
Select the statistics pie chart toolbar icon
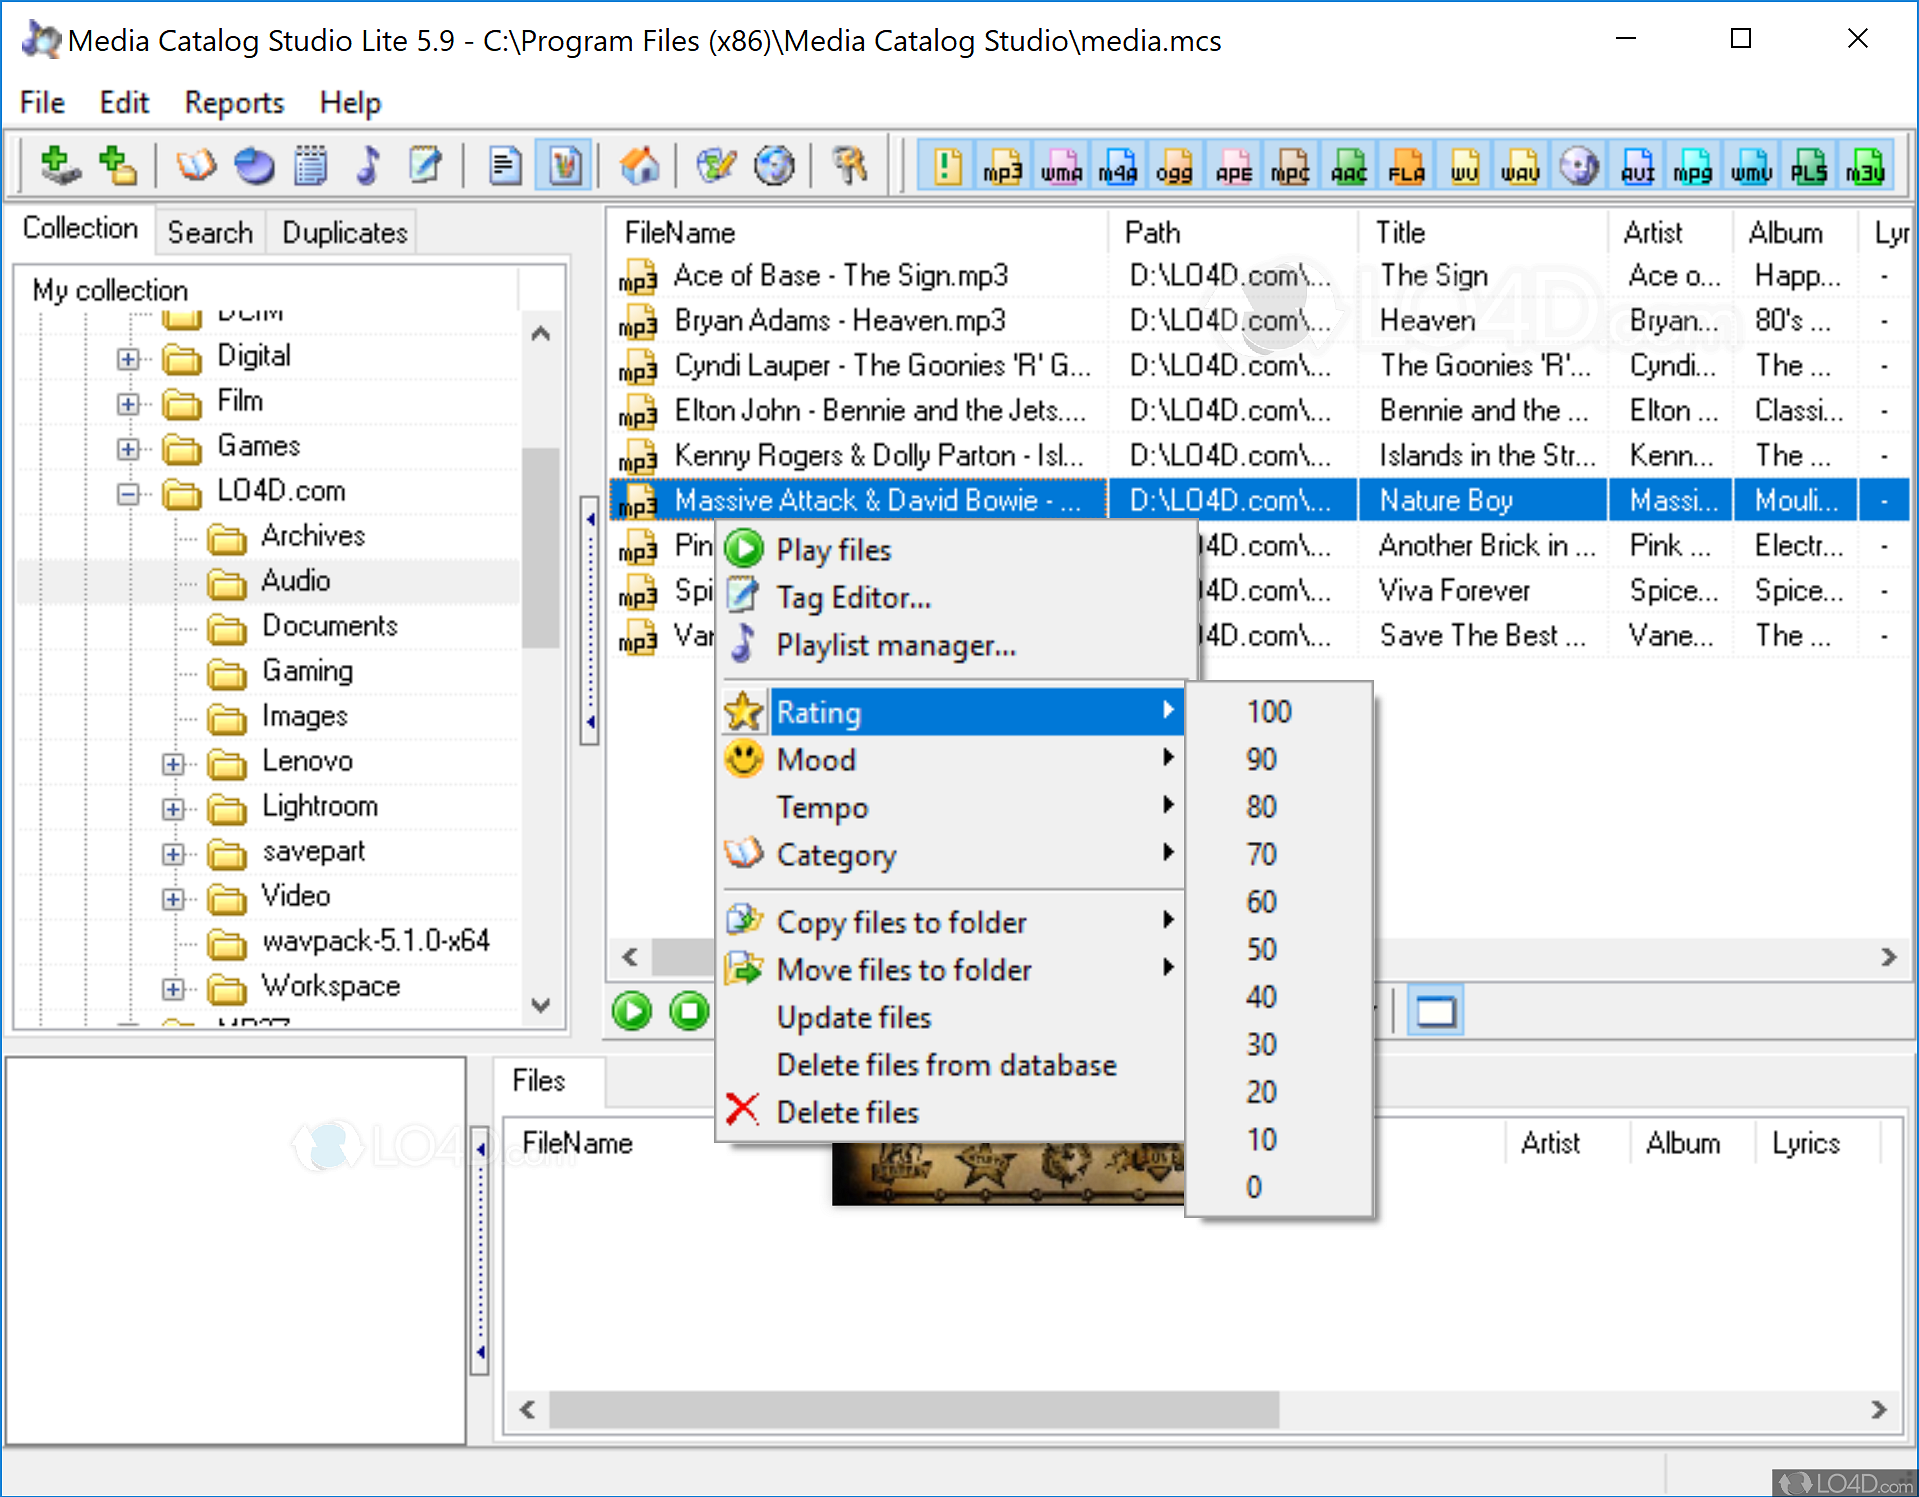[253, 165]
